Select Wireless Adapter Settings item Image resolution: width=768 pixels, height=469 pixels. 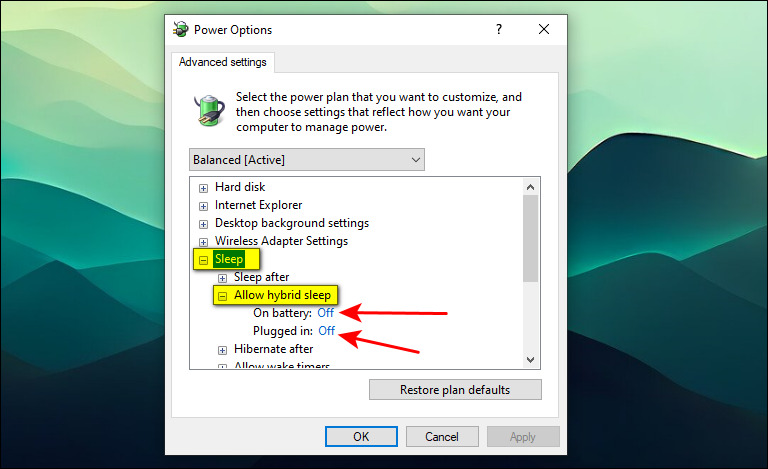tap(281, 241)
